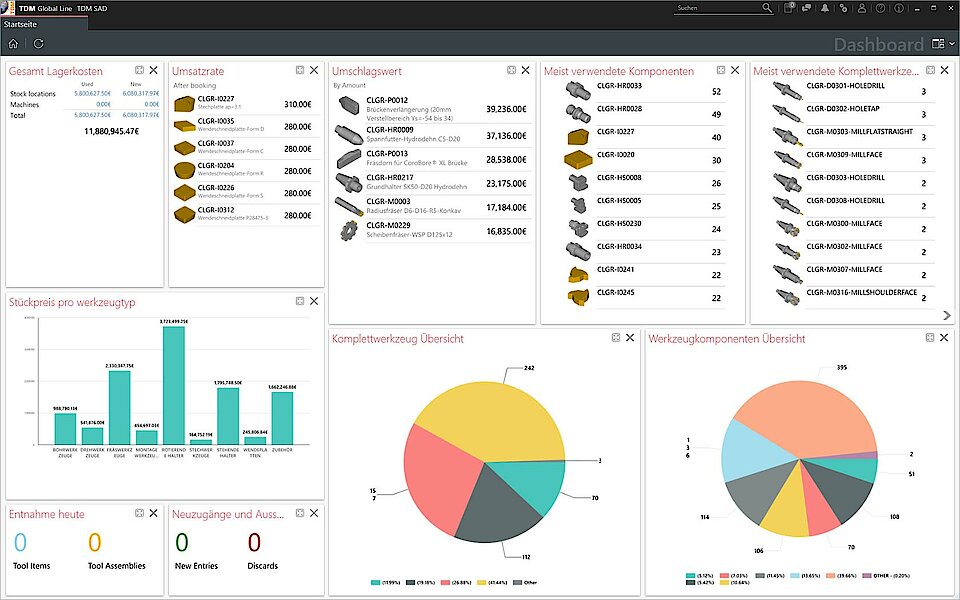The width and height of the screenshot is (960, 600).
Task: Switch to the Startseite tab
Action: click(x=23, y=23)
